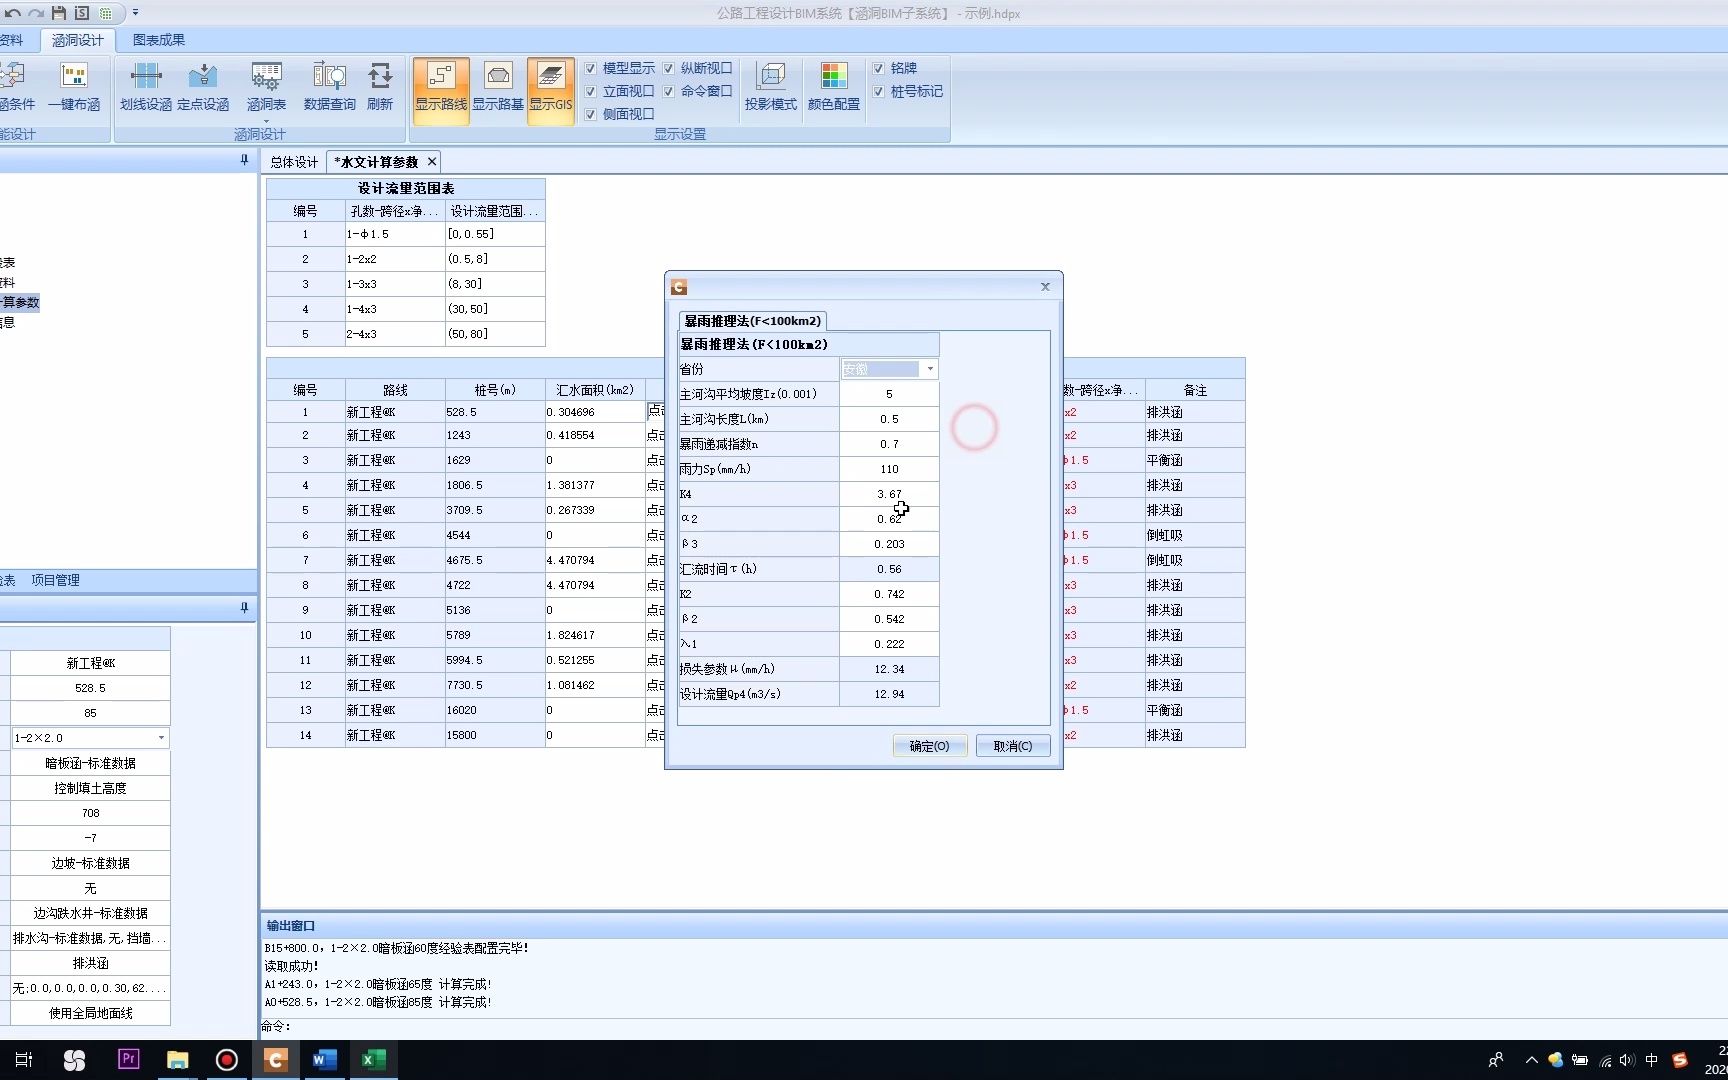This screenshot has width=1728, height=1080.
Task: Switch to the 图表成果 ribbon tab
Action: (157, 40)
